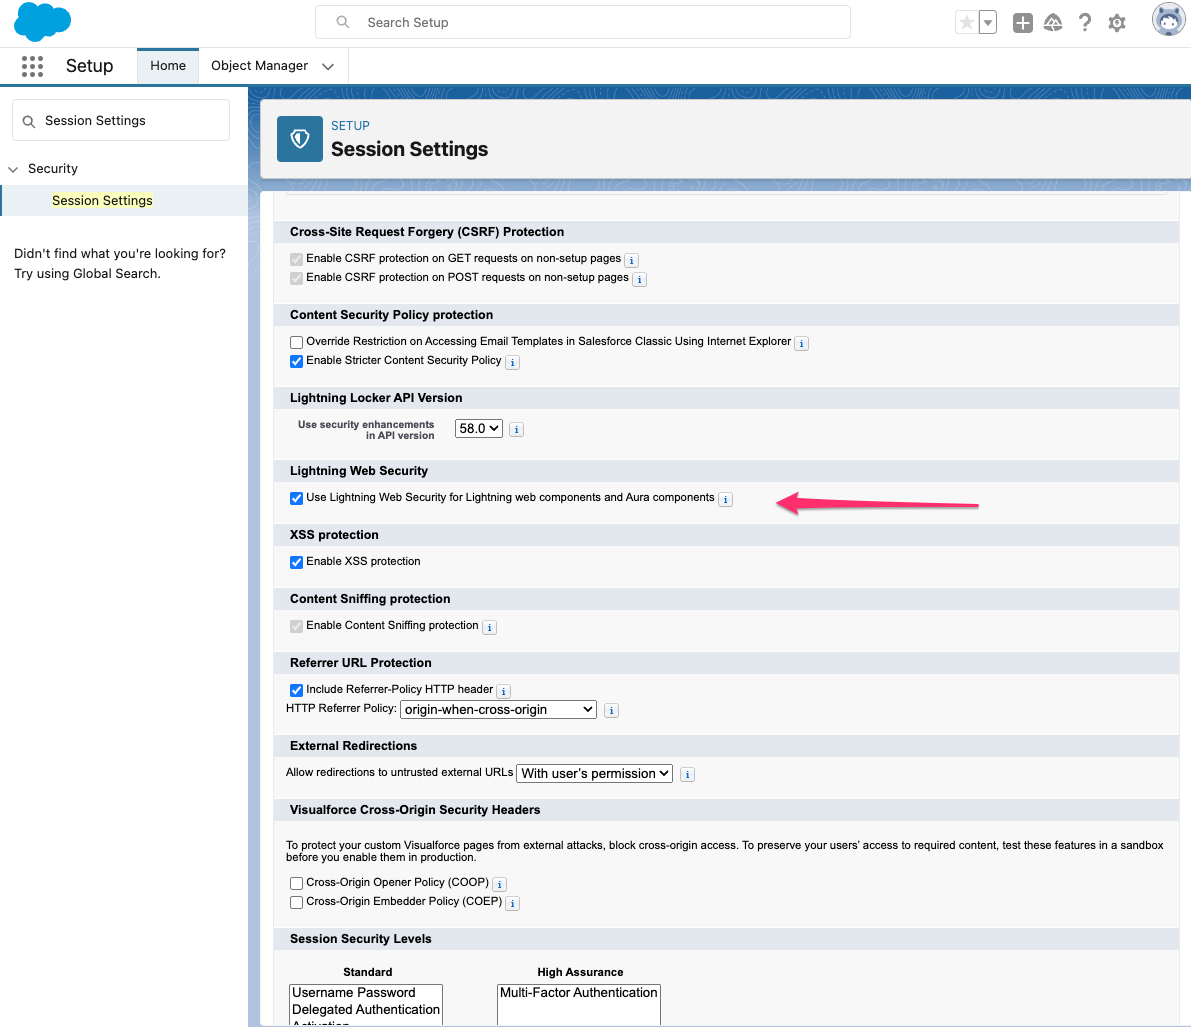
Task: Click the Salesforce cloud logo
Action: coord(42,22)
